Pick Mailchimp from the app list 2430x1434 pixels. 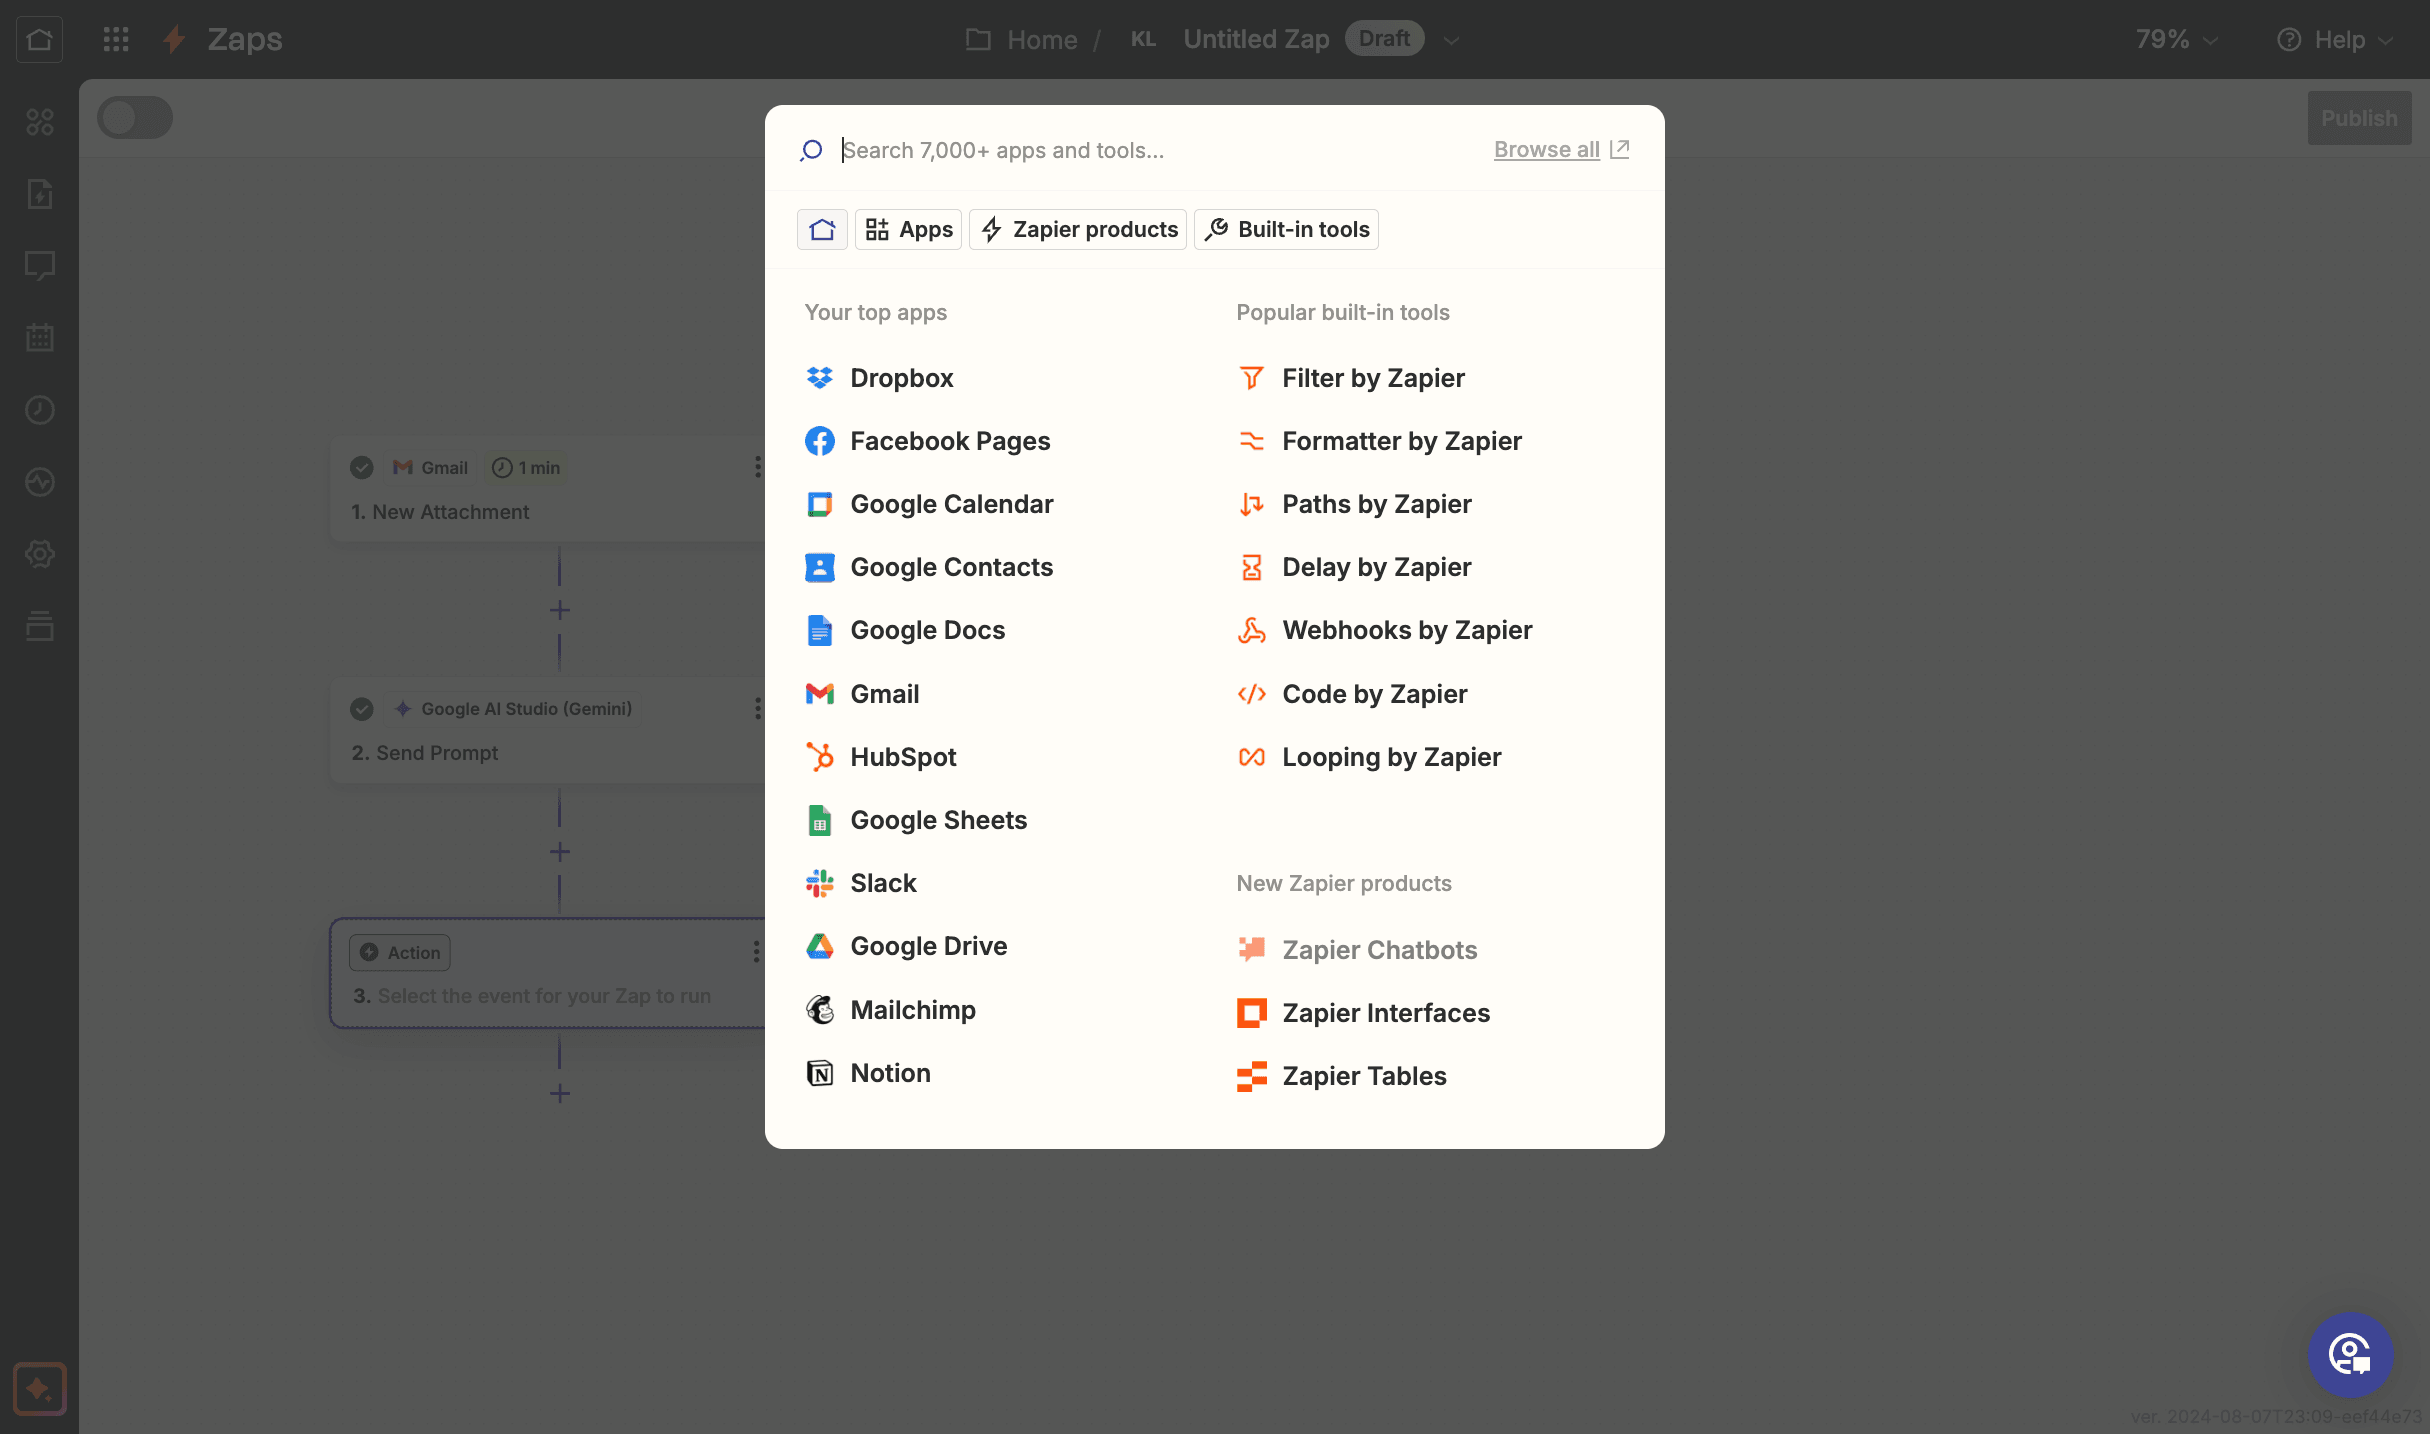click(890, 1010)
